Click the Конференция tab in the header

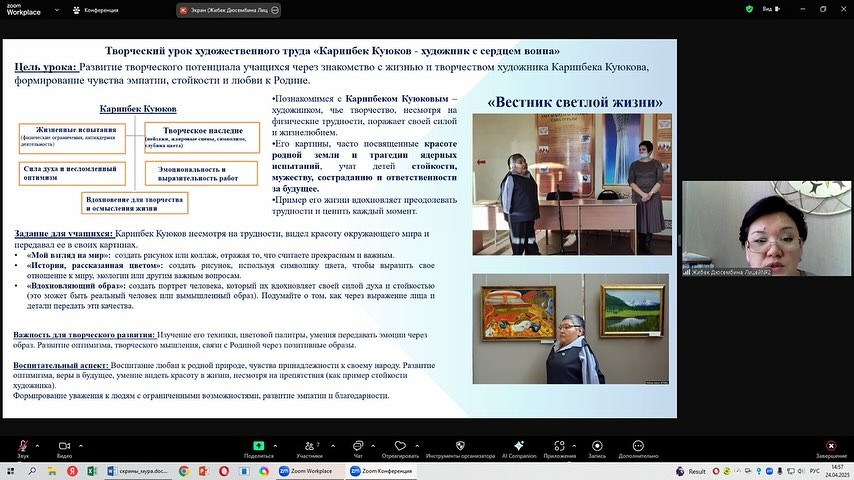96,10
